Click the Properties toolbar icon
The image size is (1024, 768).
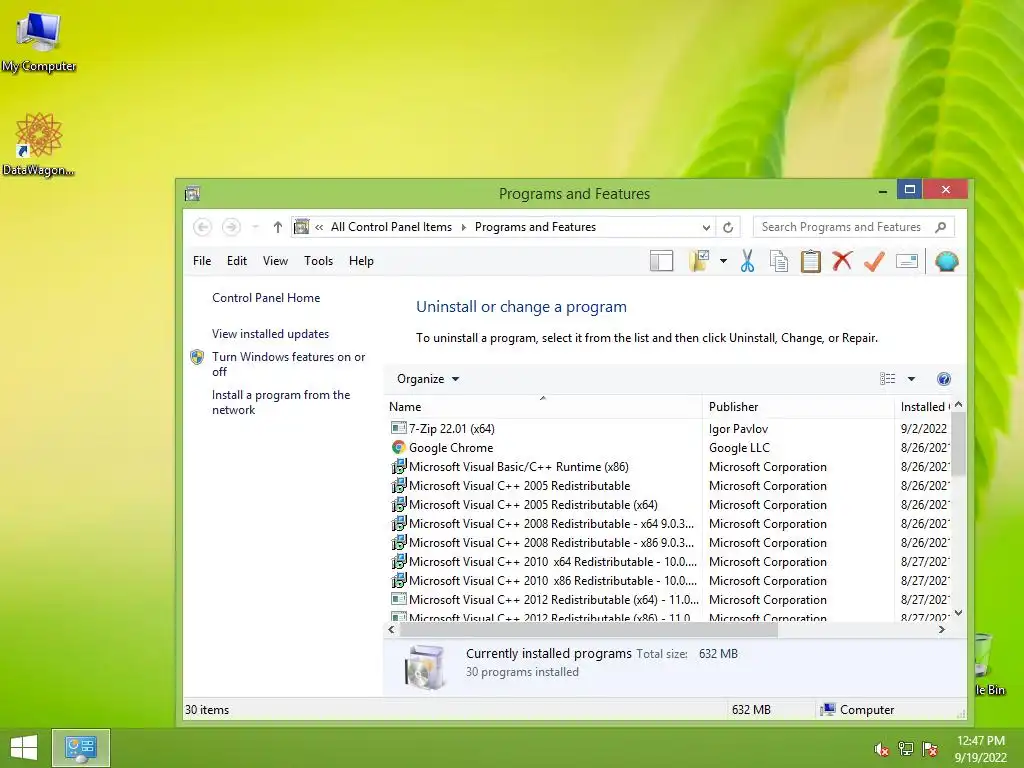[x=906, y=261]
